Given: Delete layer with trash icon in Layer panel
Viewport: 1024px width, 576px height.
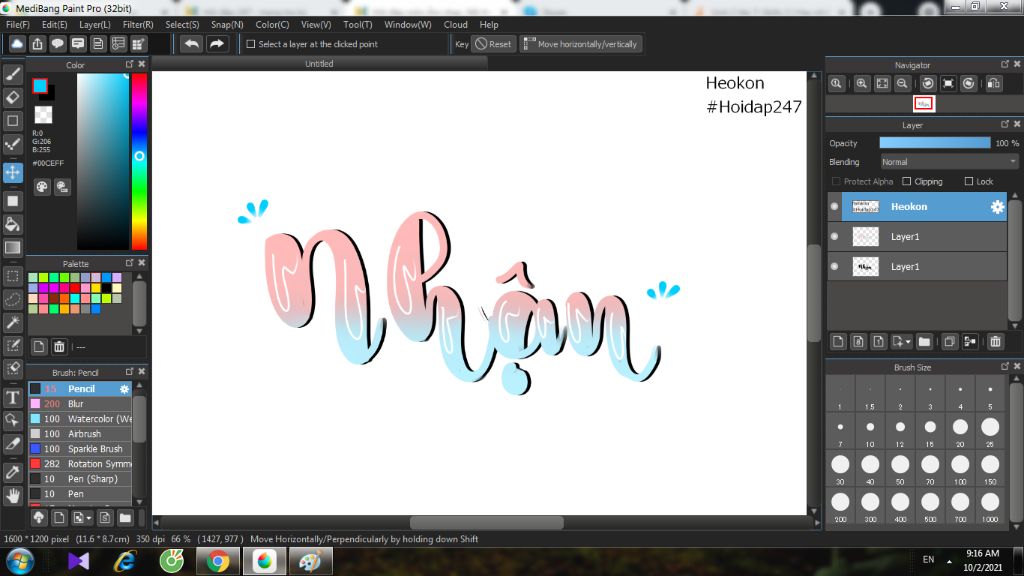Looking at the screenshot, I should coord(995,342).
